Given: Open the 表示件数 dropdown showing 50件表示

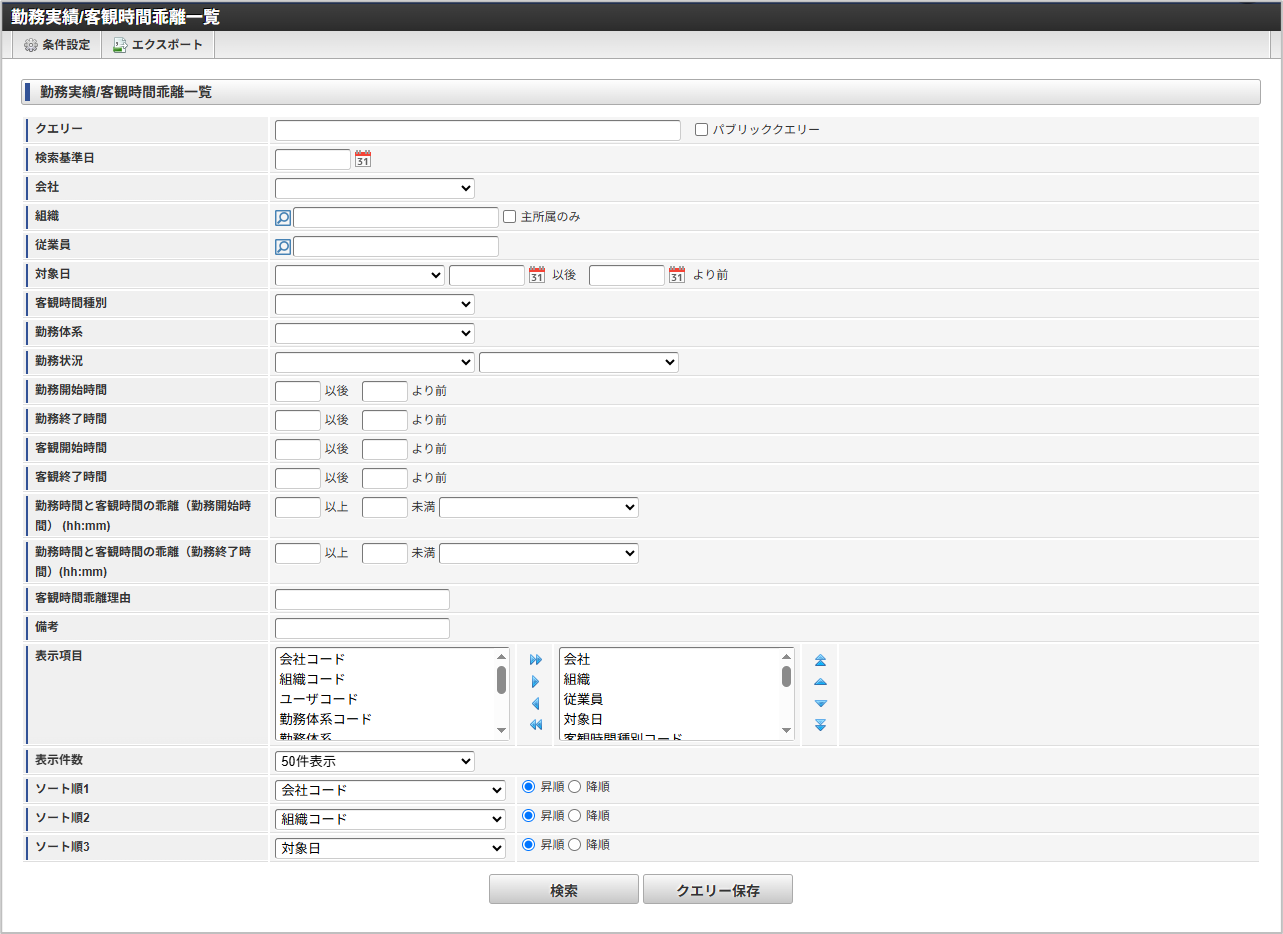Looking at the screenshot, I should [x=374, y=761].
